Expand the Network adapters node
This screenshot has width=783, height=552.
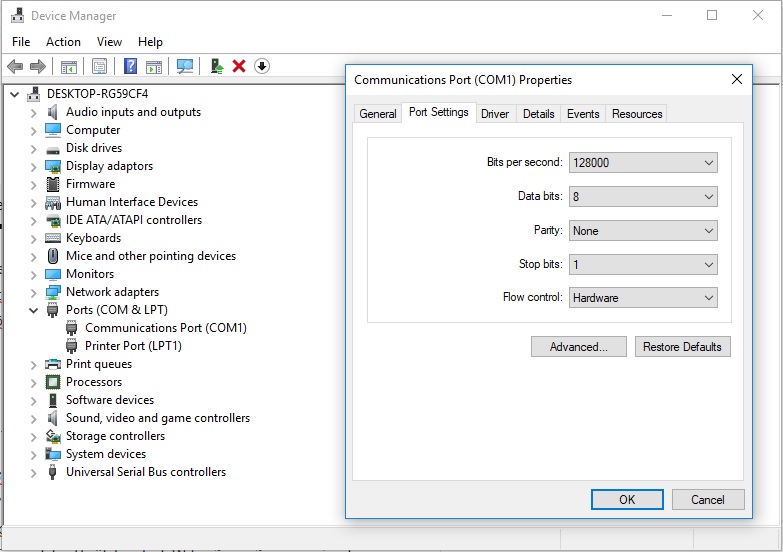34,292
